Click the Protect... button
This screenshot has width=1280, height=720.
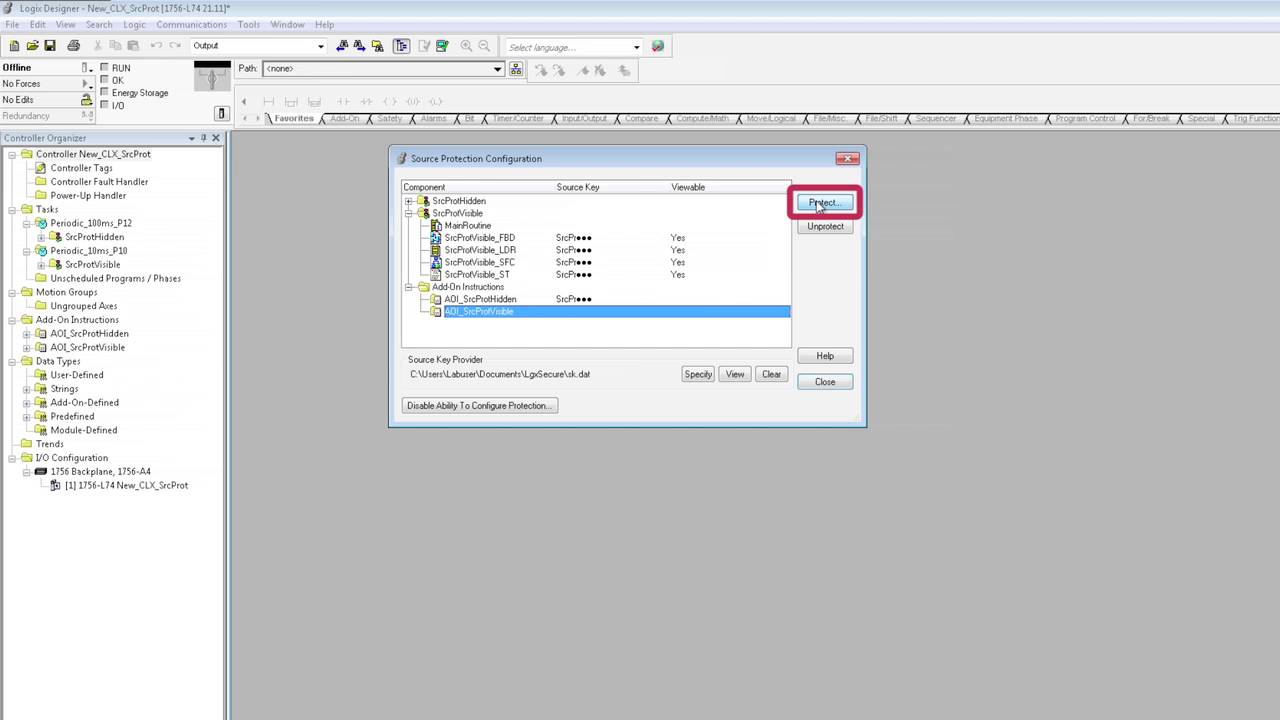[825, 203]
